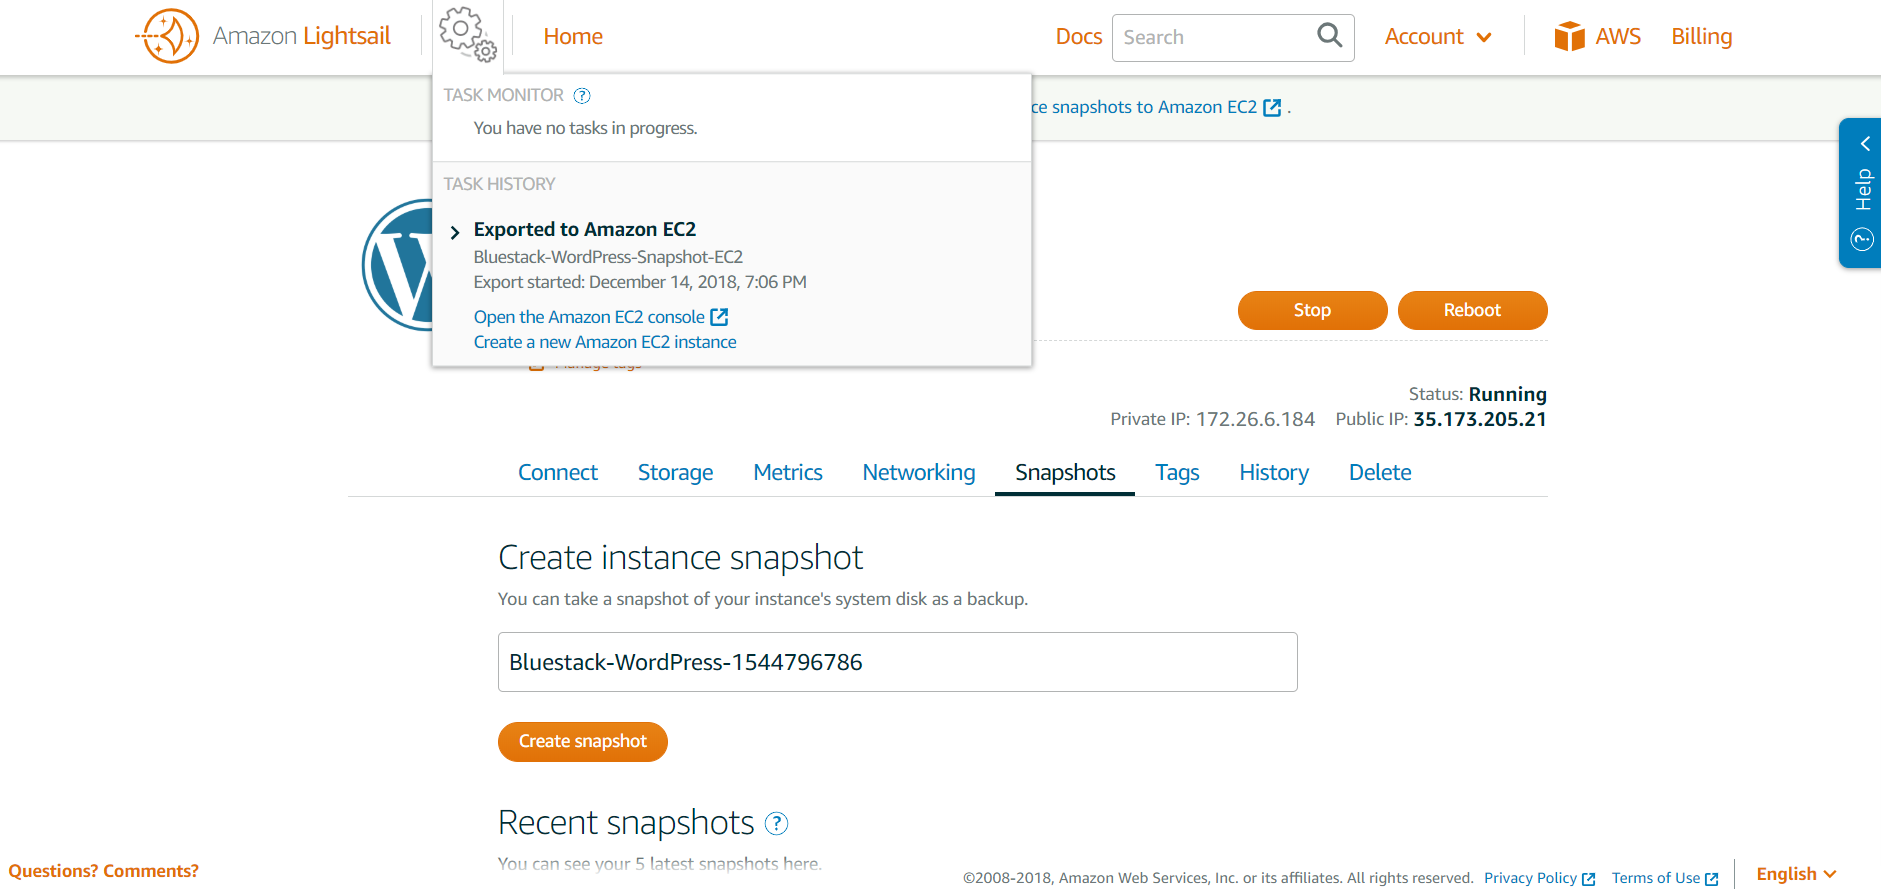The image size is (1881, 889).
Task: Click You have no tasks in progress text
Action: tap(585, 128)
